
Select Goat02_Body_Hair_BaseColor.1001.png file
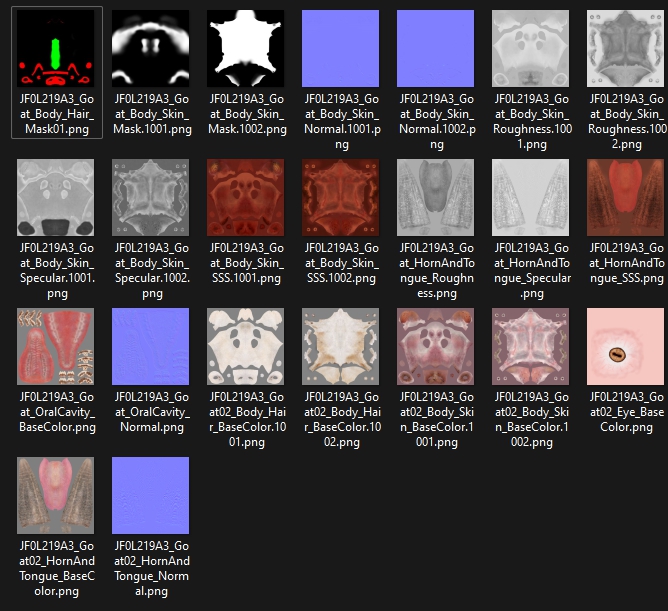pos(246,346)
